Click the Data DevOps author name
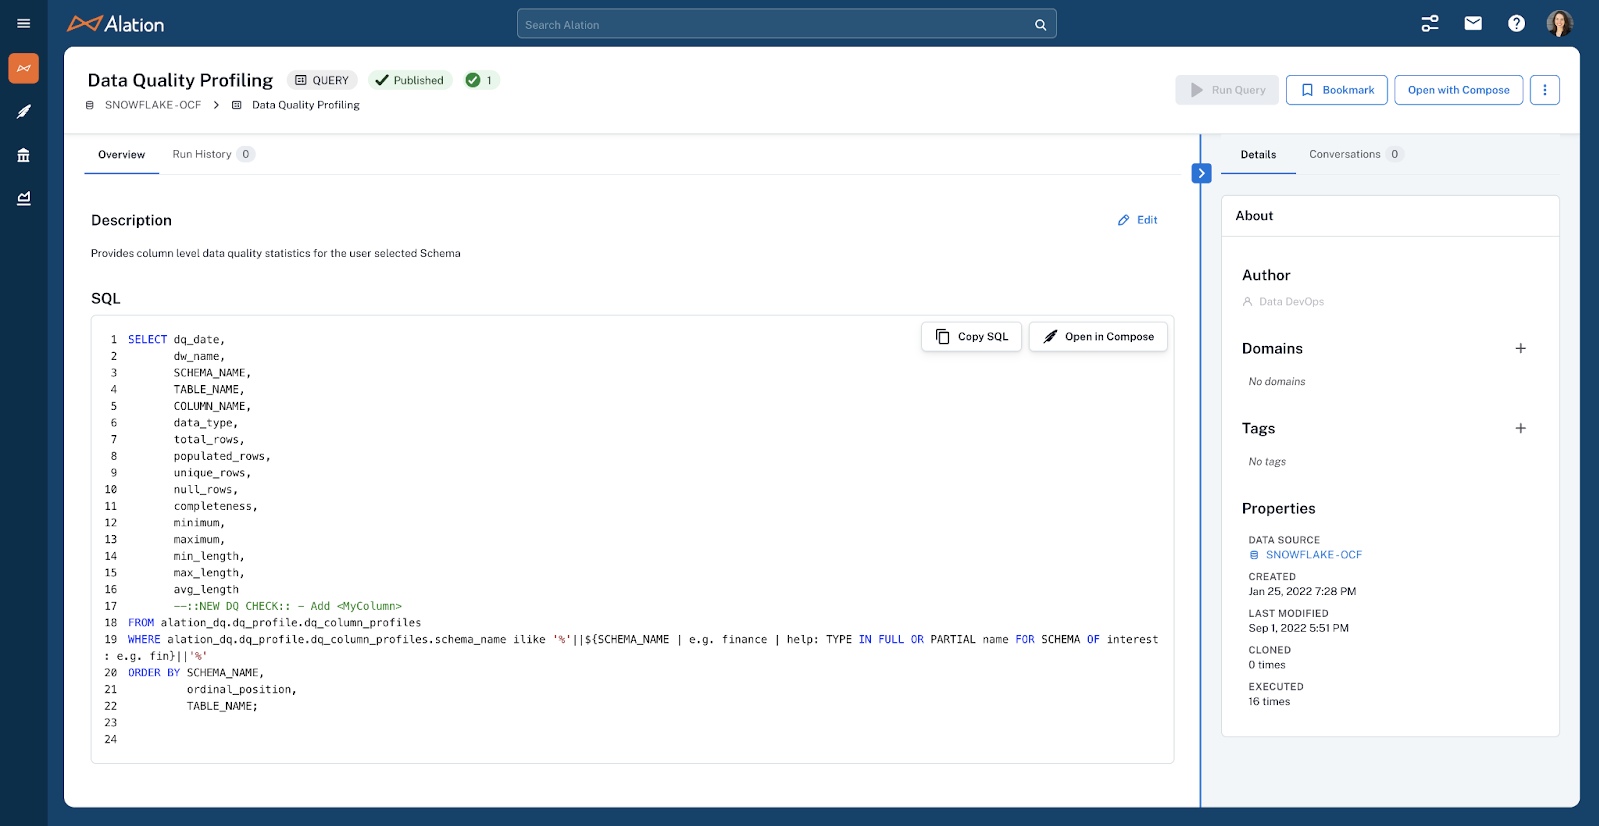 1291,301
